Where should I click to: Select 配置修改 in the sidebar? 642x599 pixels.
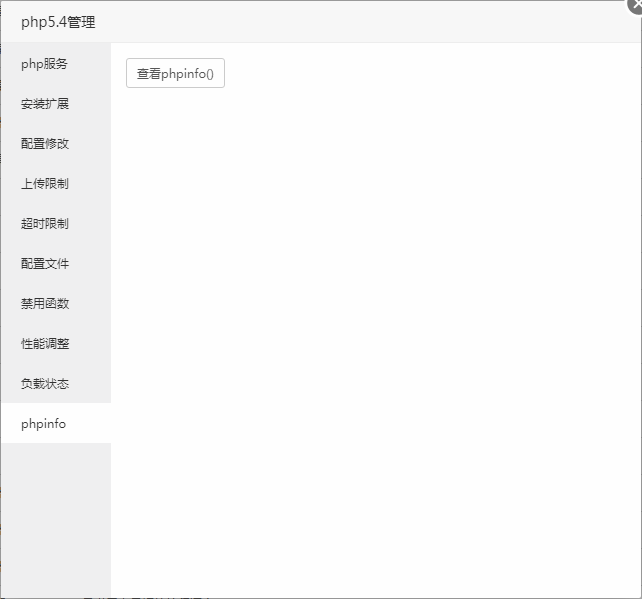click(56, 144)
